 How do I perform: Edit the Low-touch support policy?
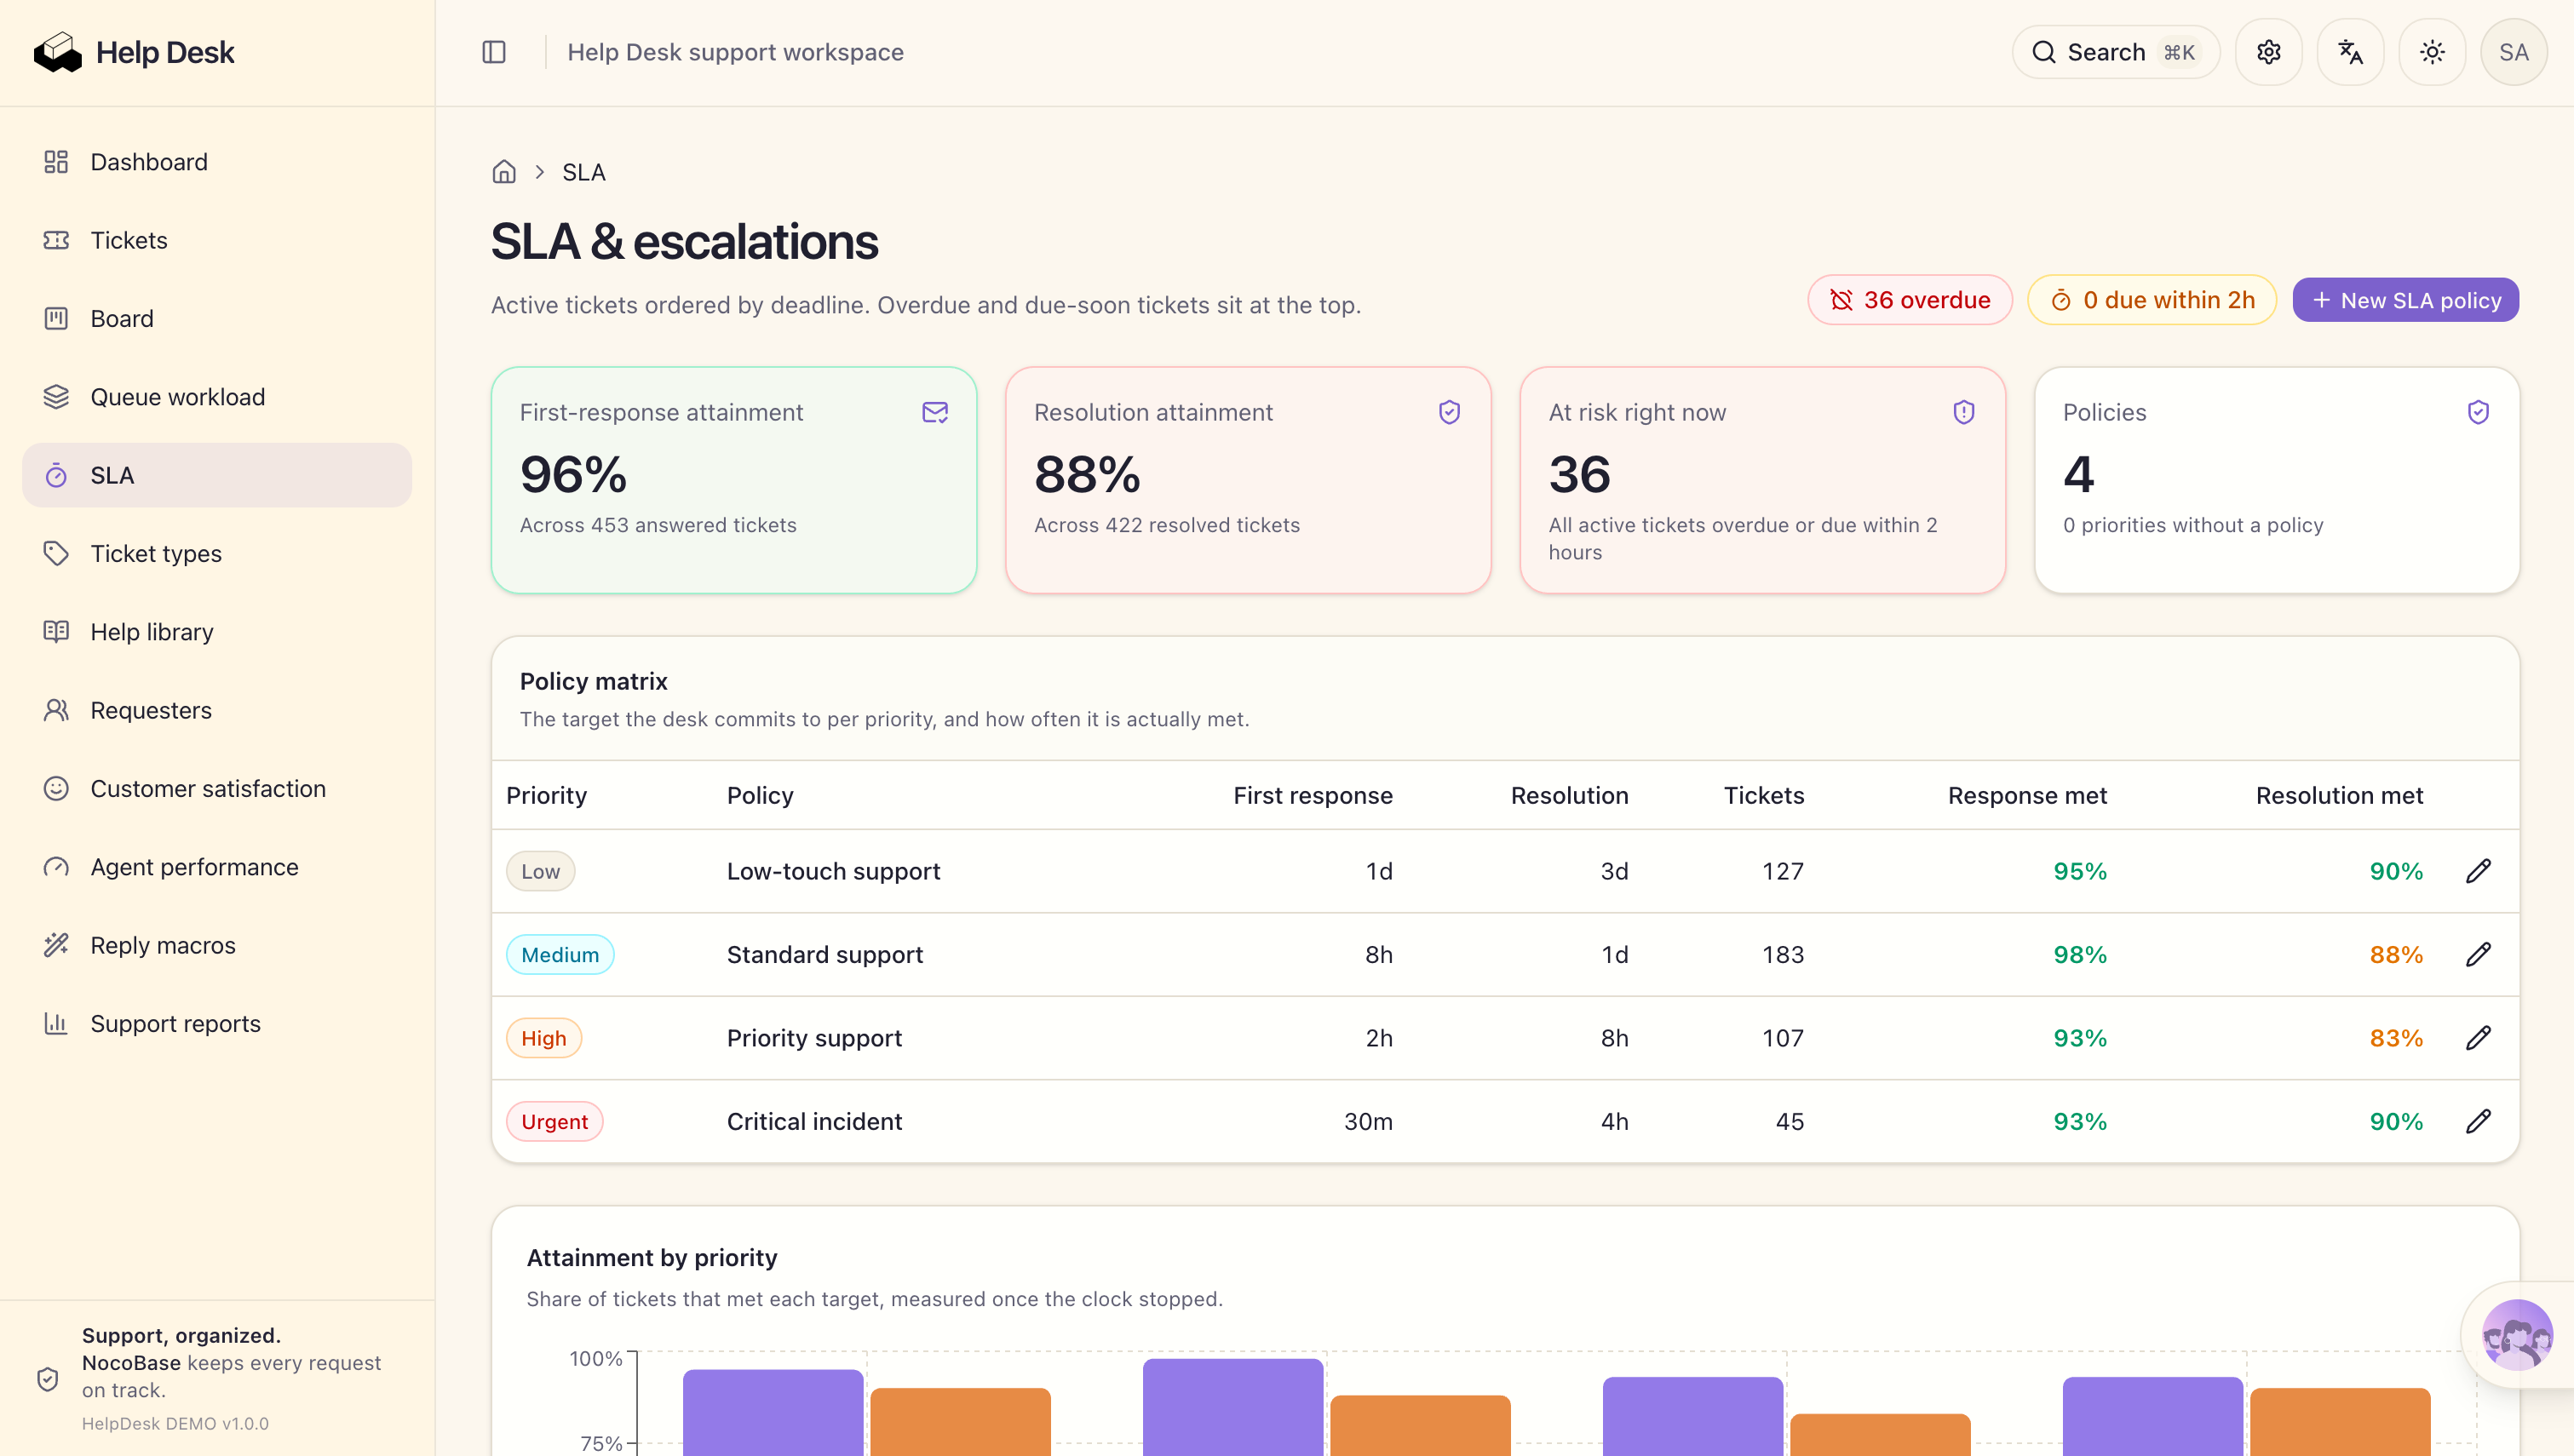point(2478,871)
